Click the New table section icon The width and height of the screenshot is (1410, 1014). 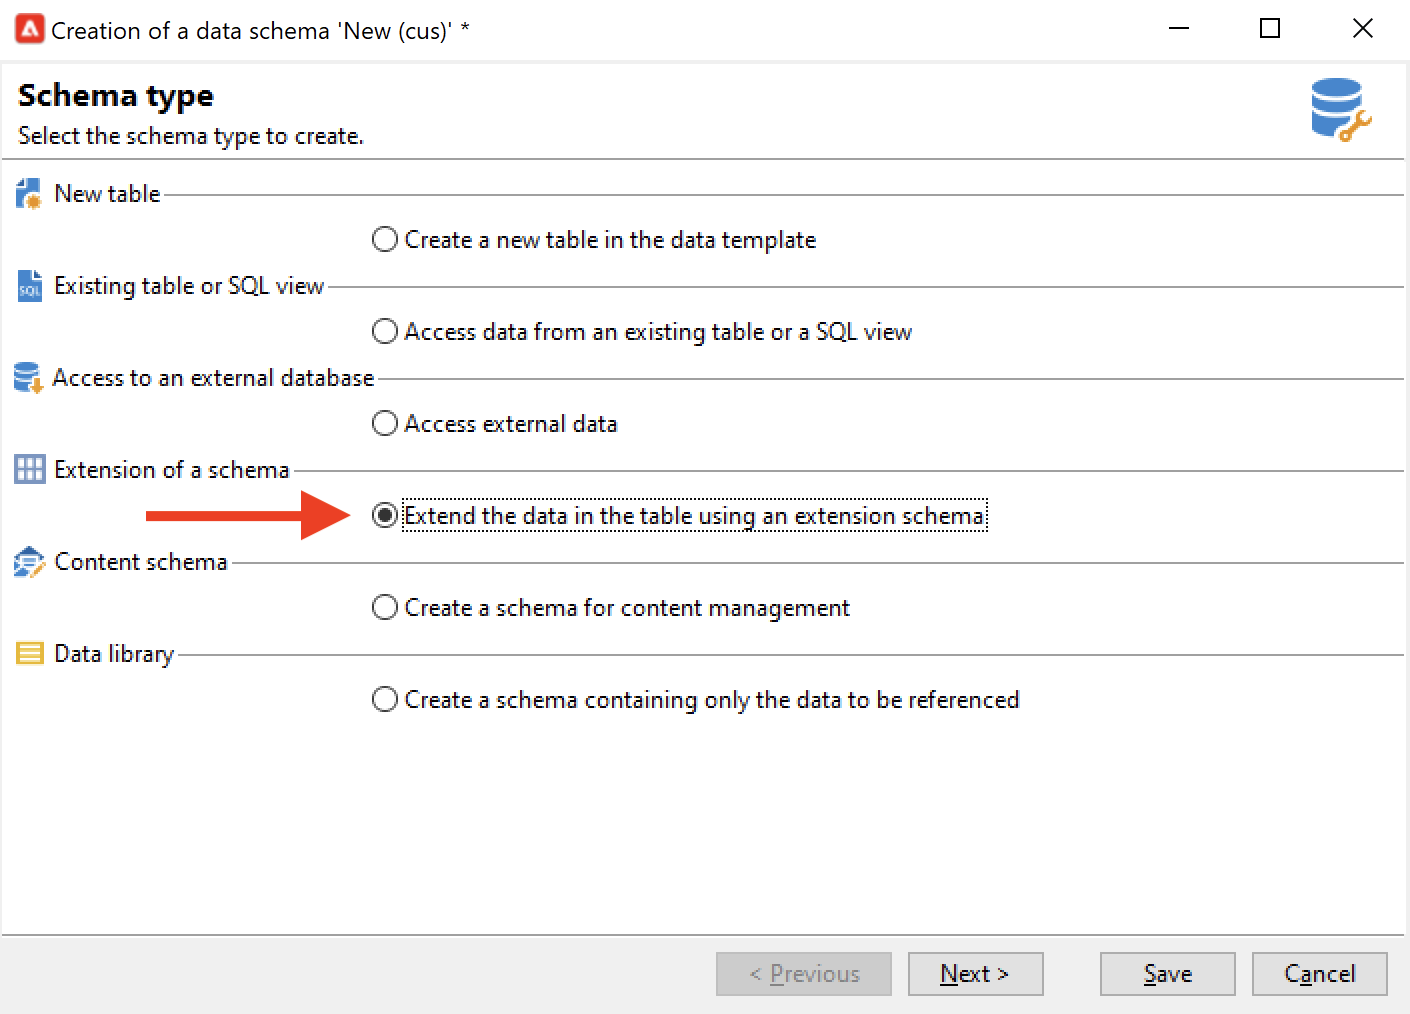pos(29,193)
